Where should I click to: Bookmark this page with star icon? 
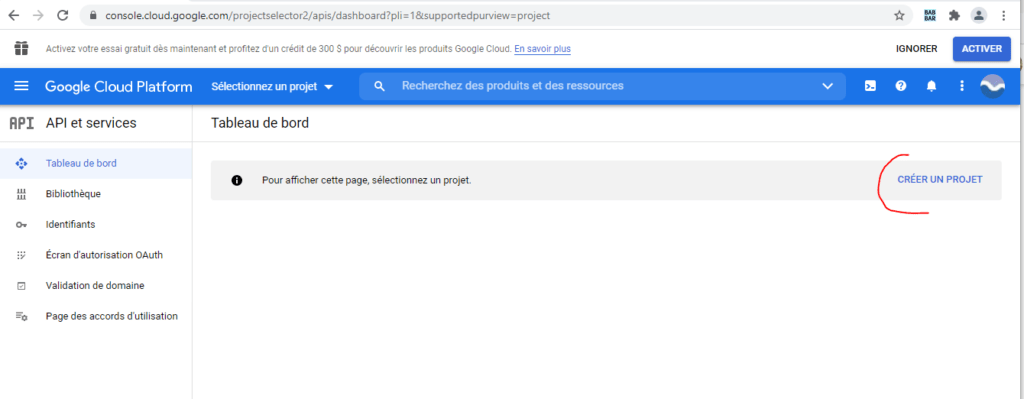(x=899, y=16)
